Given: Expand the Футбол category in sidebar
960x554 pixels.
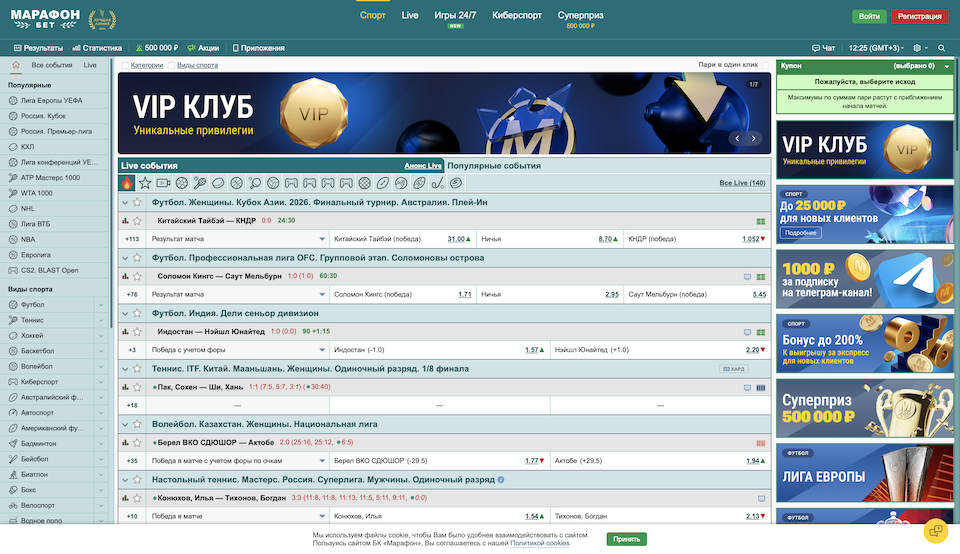Looking at the screenshot, I should click(x=101, y=304).
